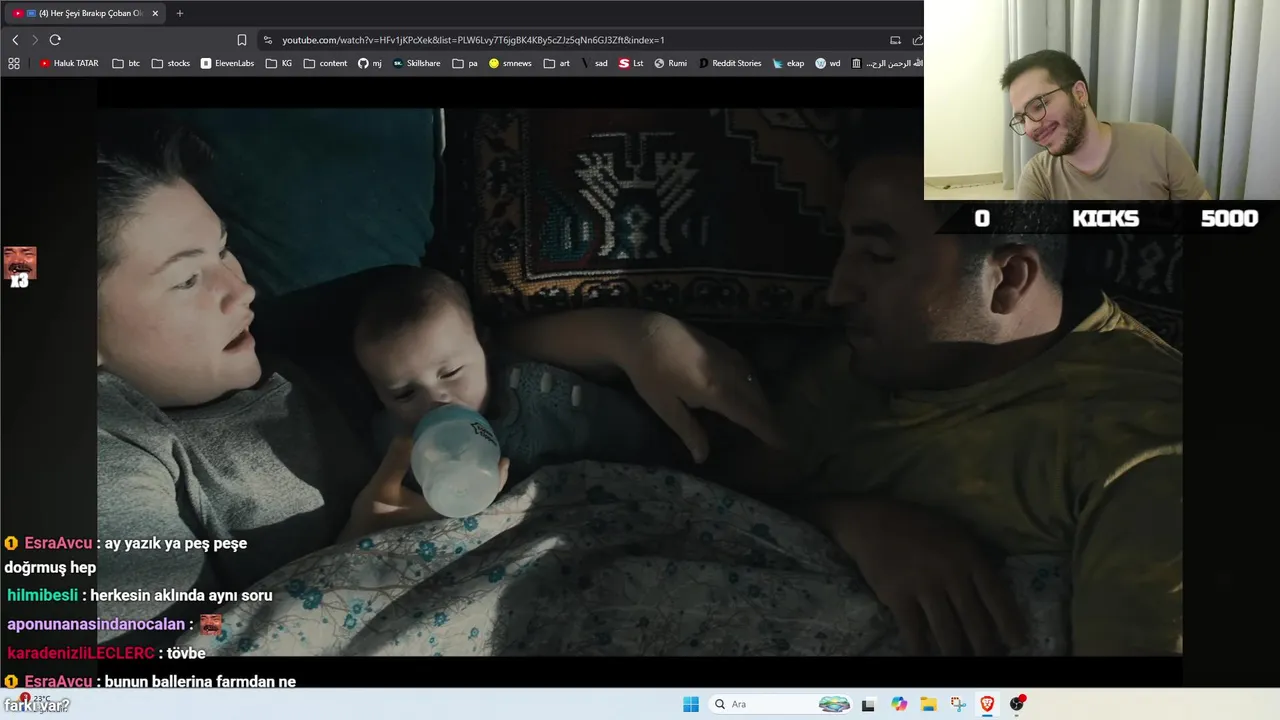Click the share icon in address bar

coord(917,40)
